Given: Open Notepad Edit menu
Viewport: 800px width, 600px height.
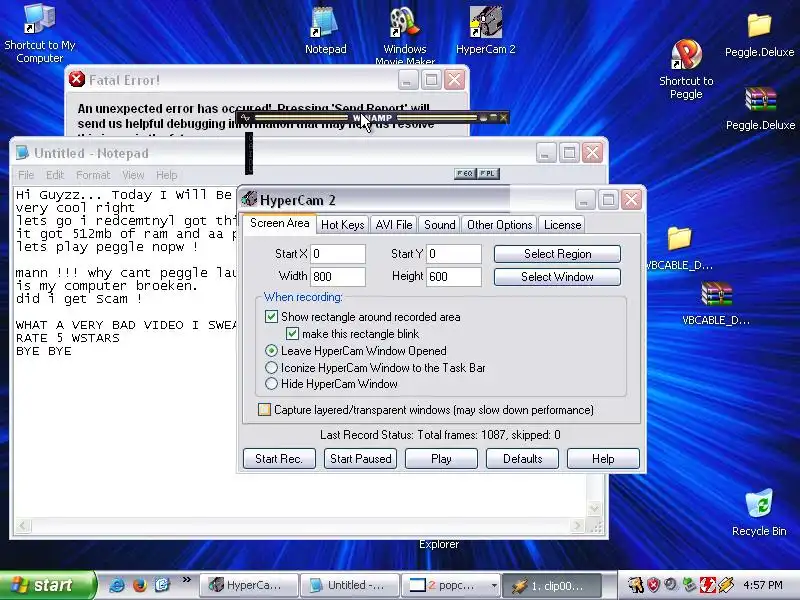Looking at the screenshot, I should click(55, 175).
